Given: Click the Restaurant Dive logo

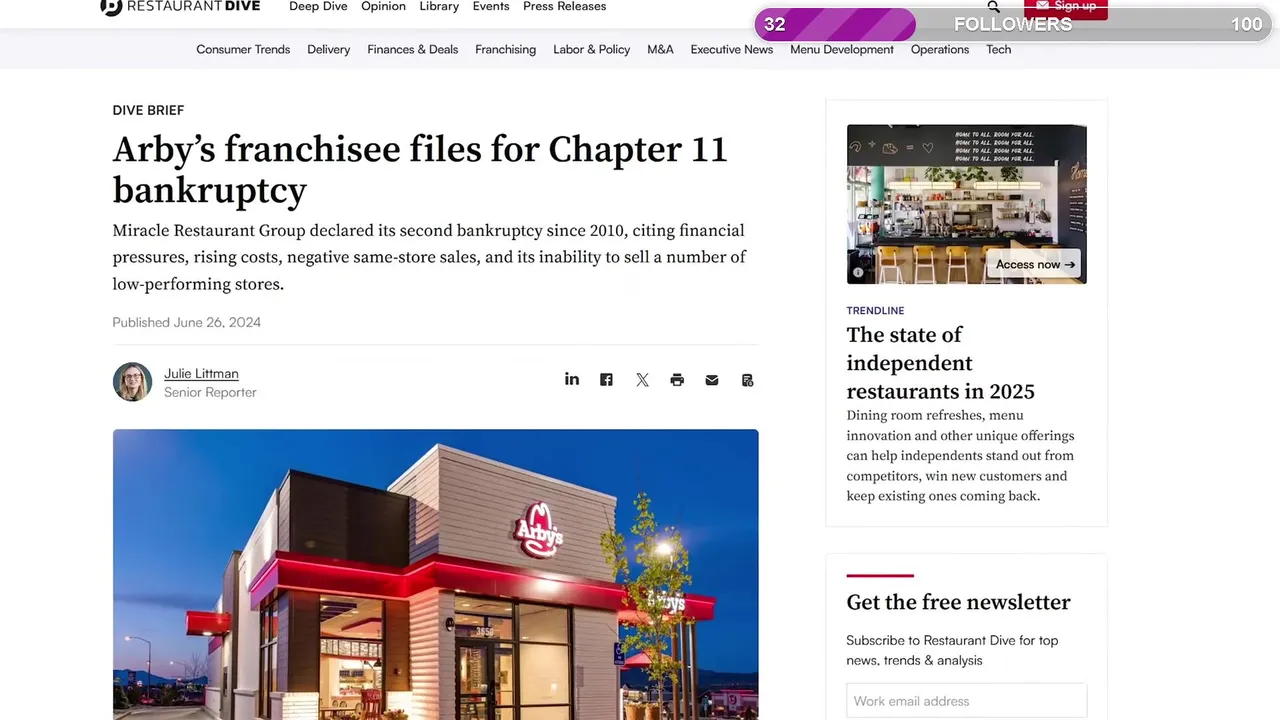Looking at the screenshot, I should click(180, 6).
